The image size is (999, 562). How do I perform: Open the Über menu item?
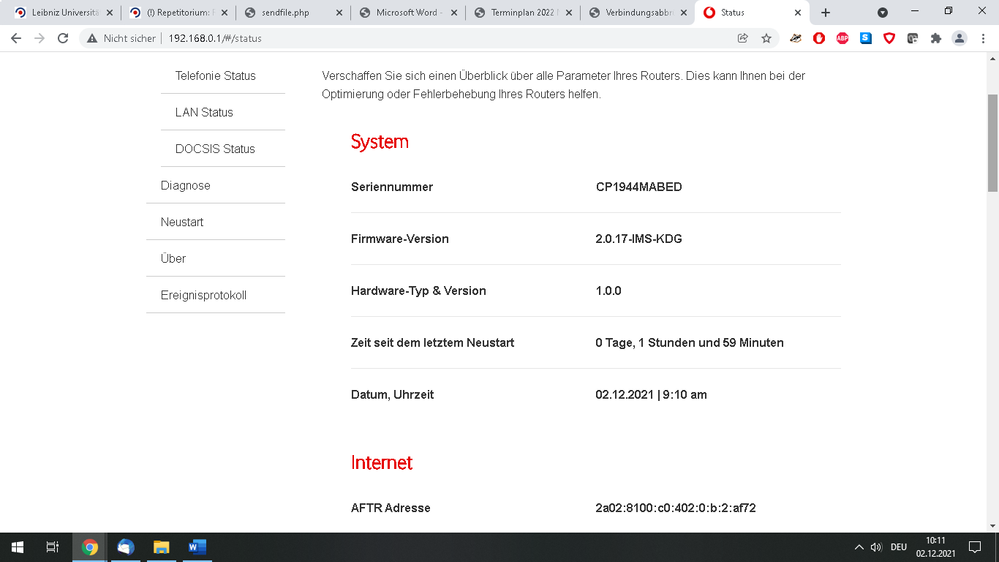pyautogui.click(x=173, y=259)
